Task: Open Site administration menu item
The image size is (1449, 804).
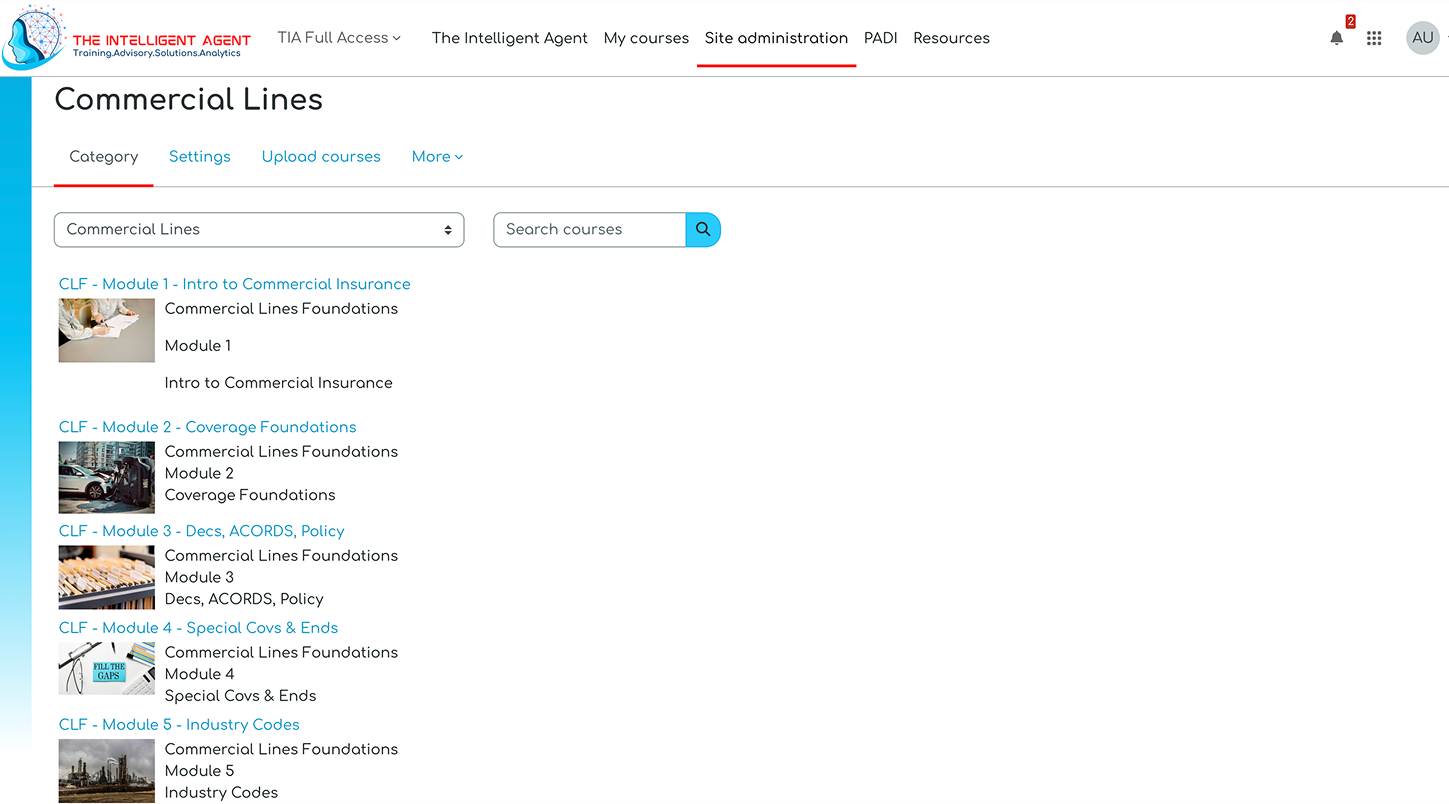Action: click(776, 38)
